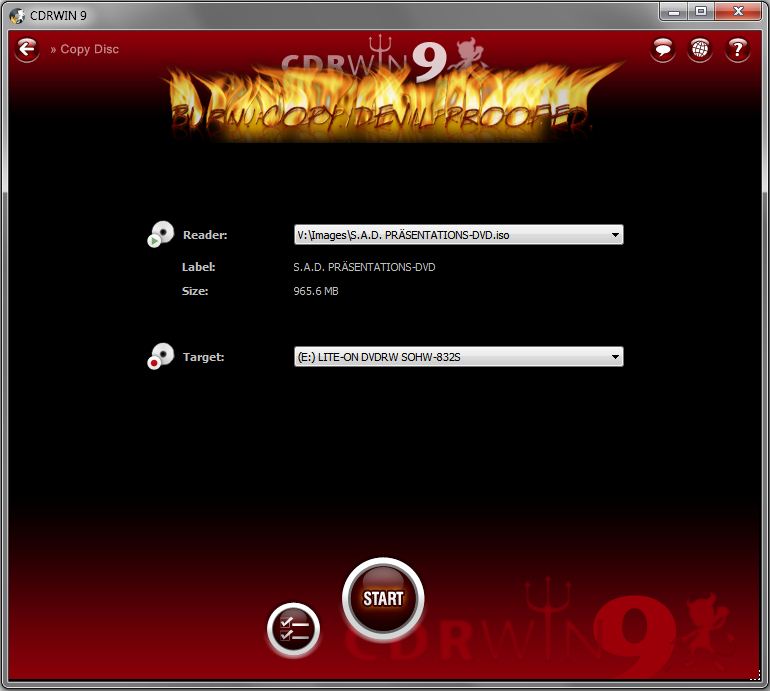Open help with the question mark icon

[738, 48]
